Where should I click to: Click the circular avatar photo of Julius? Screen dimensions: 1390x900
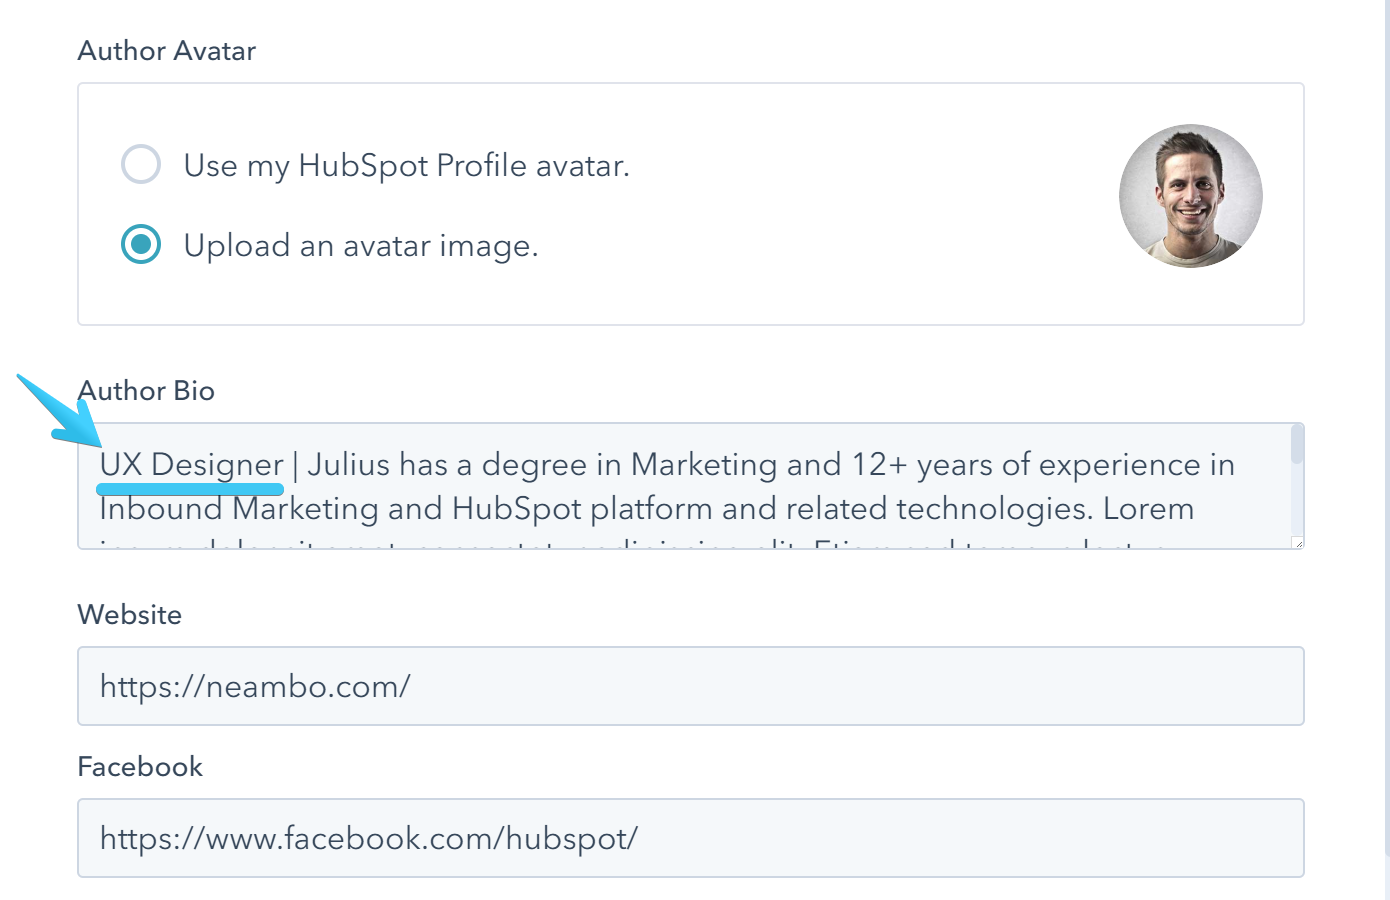(1190, 196)
